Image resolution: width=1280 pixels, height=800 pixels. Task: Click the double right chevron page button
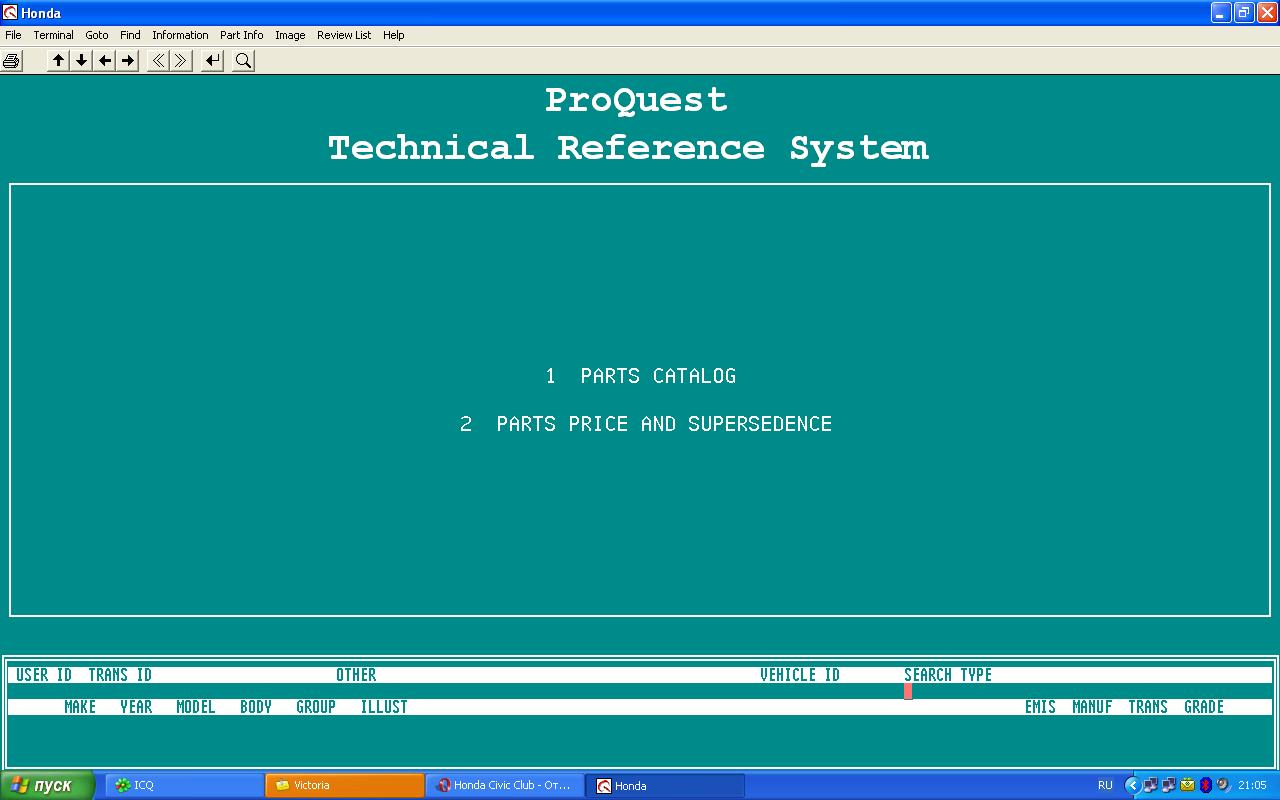point(181,61)
